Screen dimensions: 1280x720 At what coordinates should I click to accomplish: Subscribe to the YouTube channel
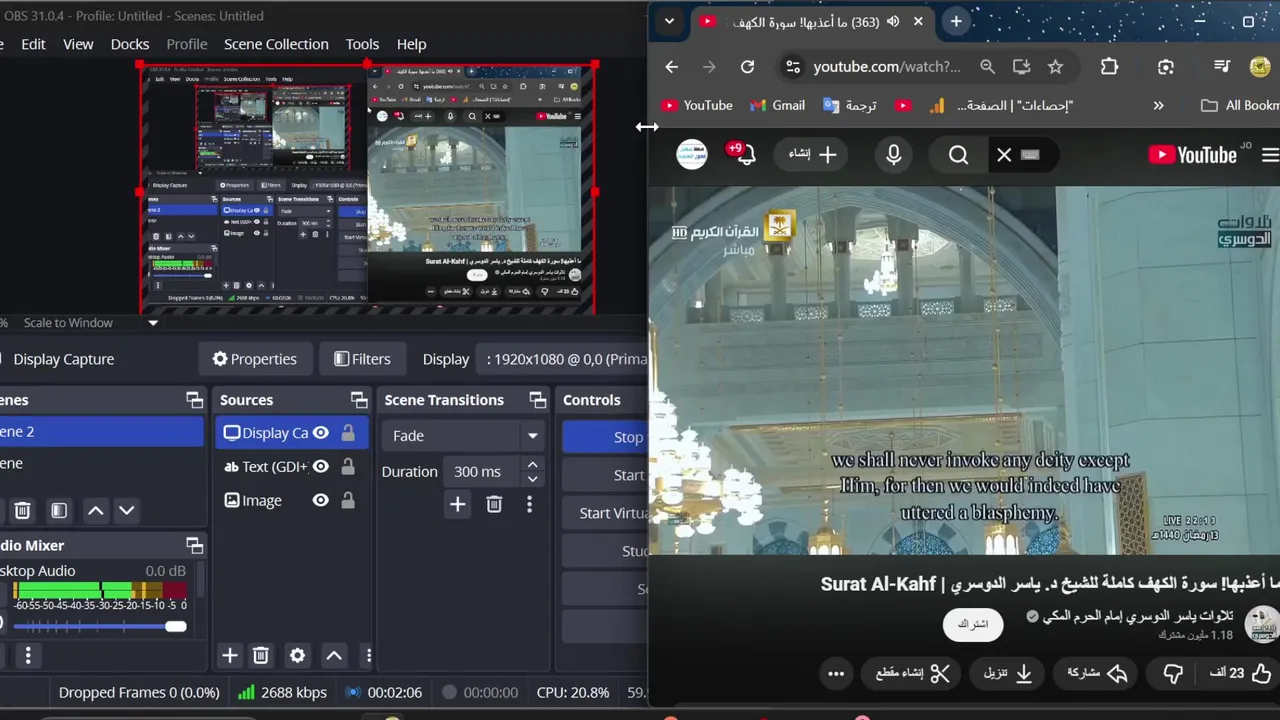click(x=973, y=624)
